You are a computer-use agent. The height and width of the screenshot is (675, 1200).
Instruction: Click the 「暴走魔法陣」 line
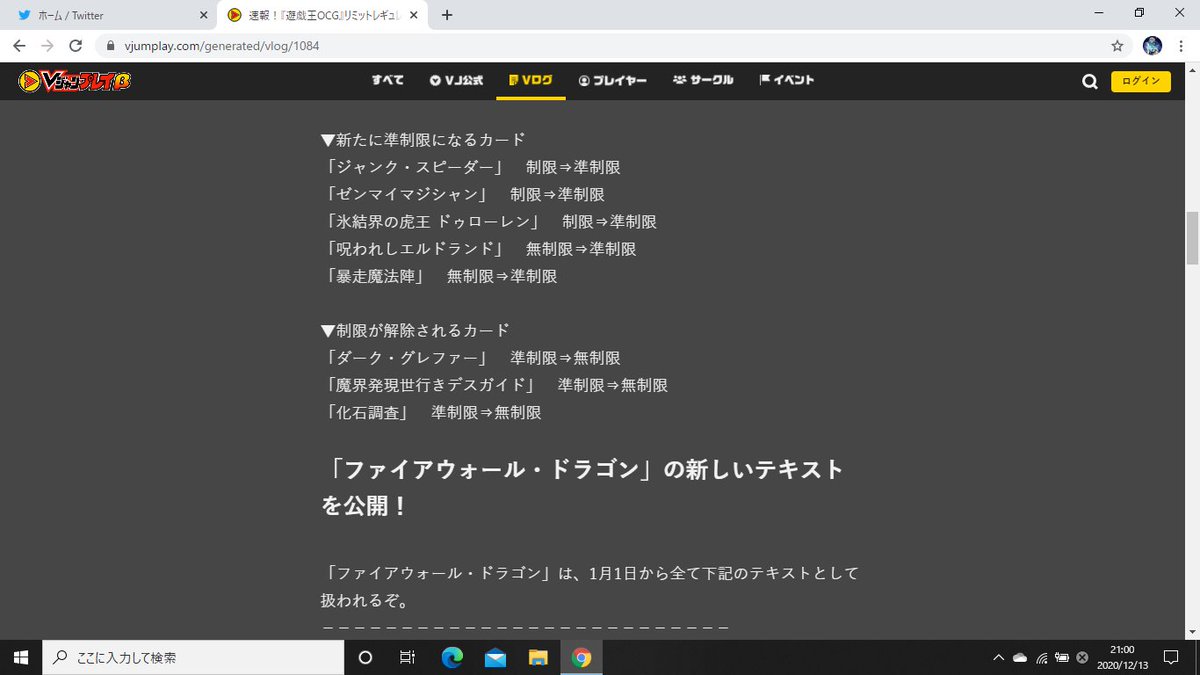click(441, 275)
